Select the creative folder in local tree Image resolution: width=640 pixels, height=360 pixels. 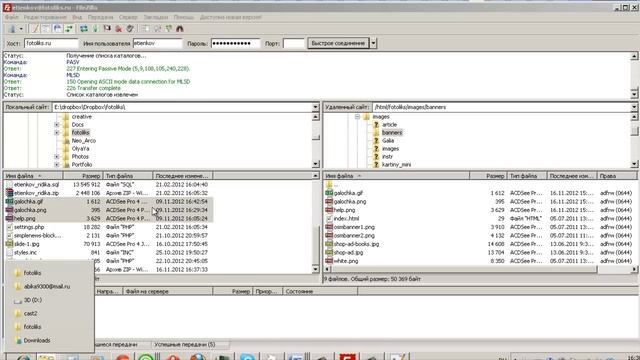pos(82,117)
